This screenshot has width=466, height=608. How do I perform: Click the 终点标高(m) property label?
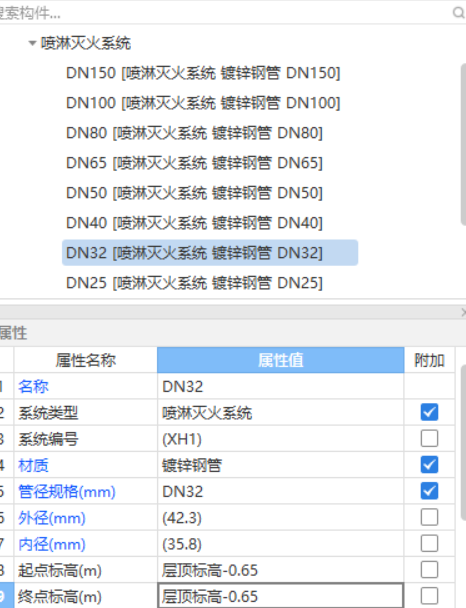click(x=60, y=597)
